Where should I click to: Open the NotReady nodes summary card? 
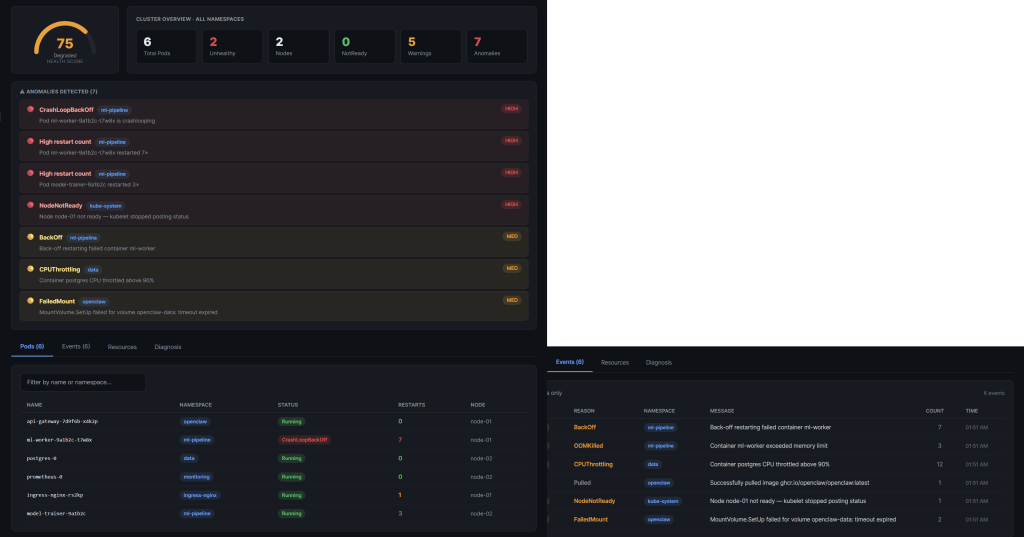pyautogui.click(x=363, y=46)
